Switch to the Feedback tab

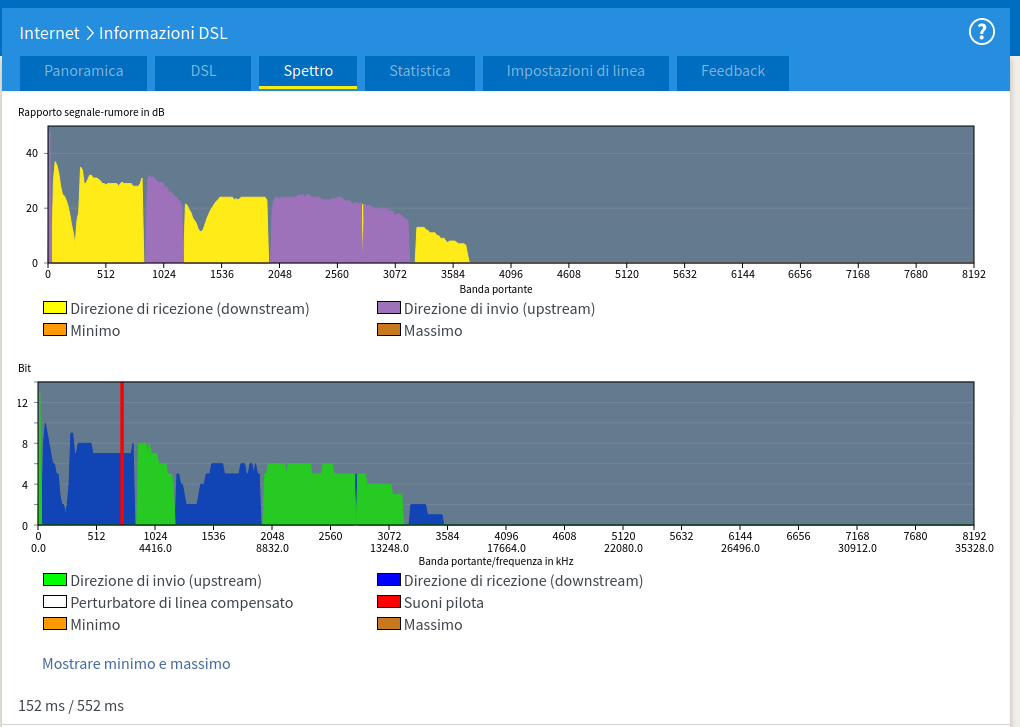[x=732, y=72]
